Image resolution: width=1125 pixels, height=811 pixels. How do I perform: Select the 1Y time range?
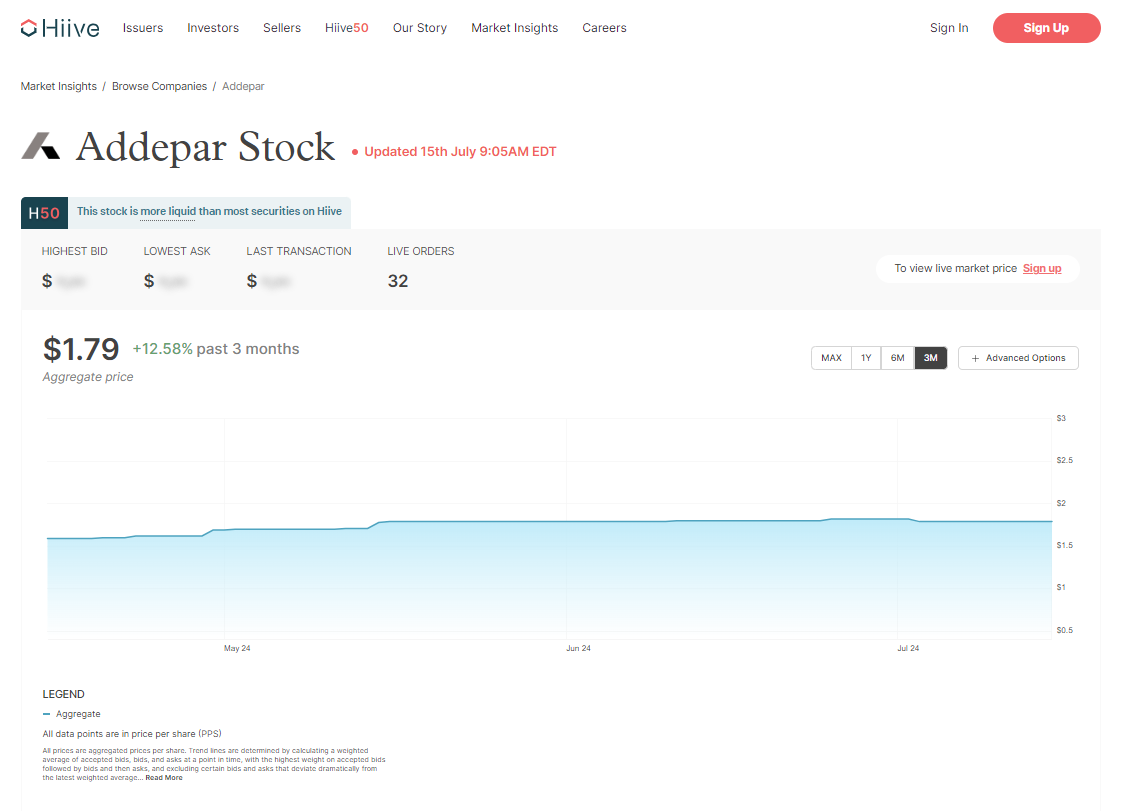(x=866, y=358)
